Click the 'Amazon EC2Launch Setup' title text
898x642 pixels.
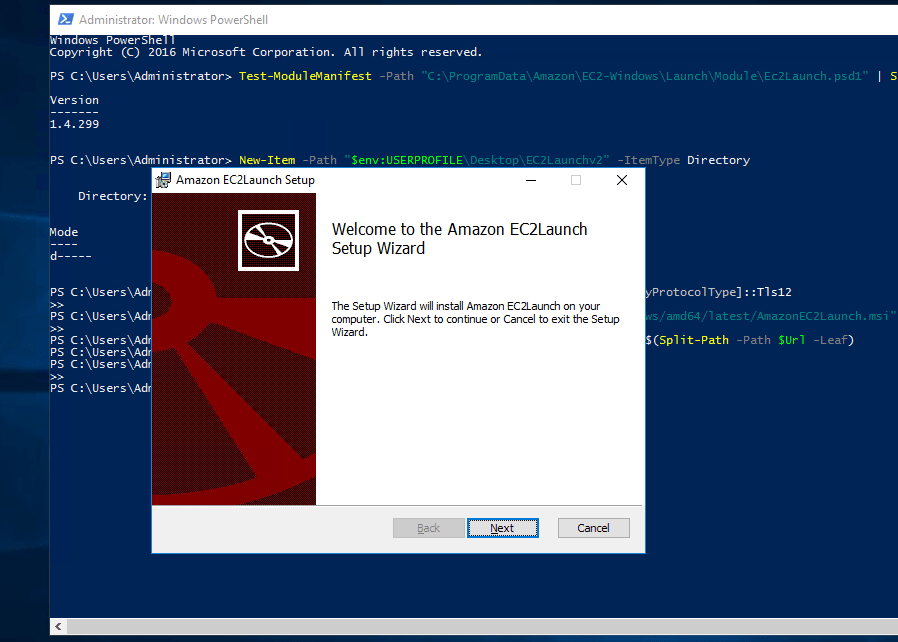click(245, 180)
